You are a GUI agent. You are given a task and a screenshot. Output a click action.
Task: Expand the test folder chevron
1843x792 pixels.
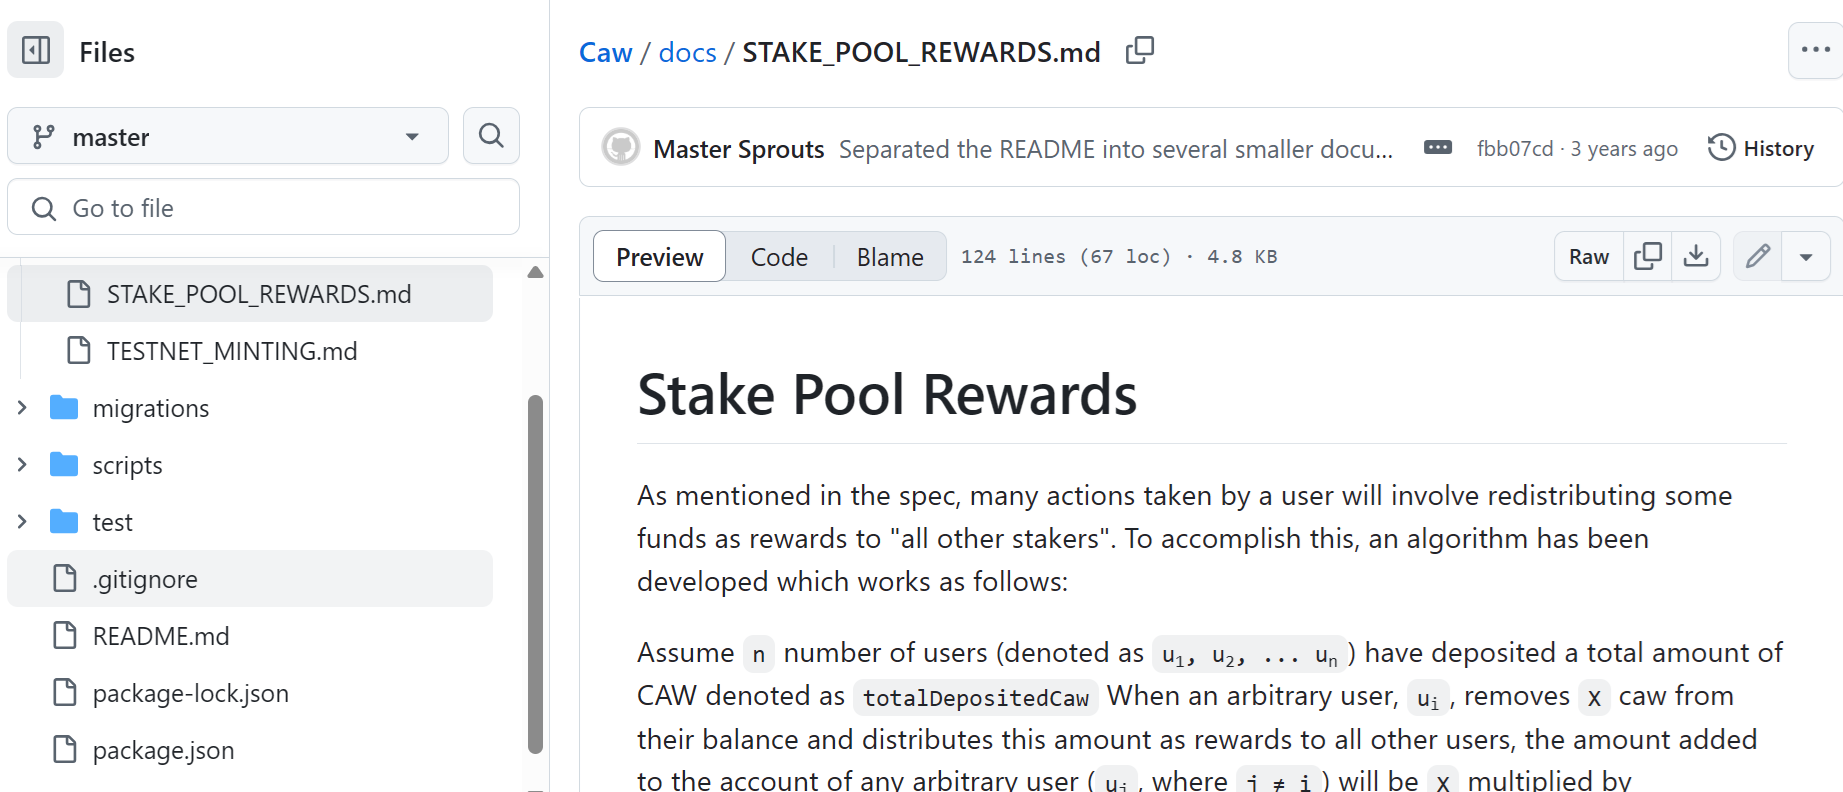(x=22, y=522)
